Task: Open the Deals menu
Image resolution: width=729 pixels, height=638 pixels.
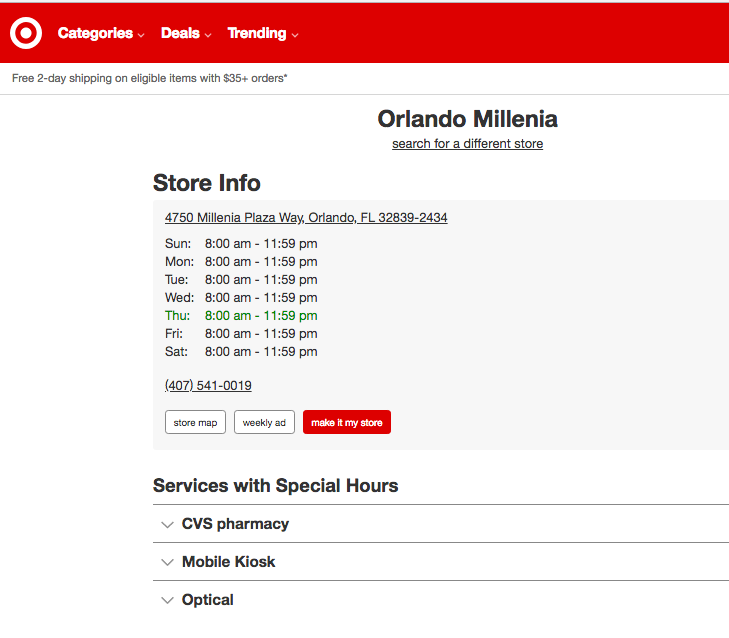Action: point(186,33)
